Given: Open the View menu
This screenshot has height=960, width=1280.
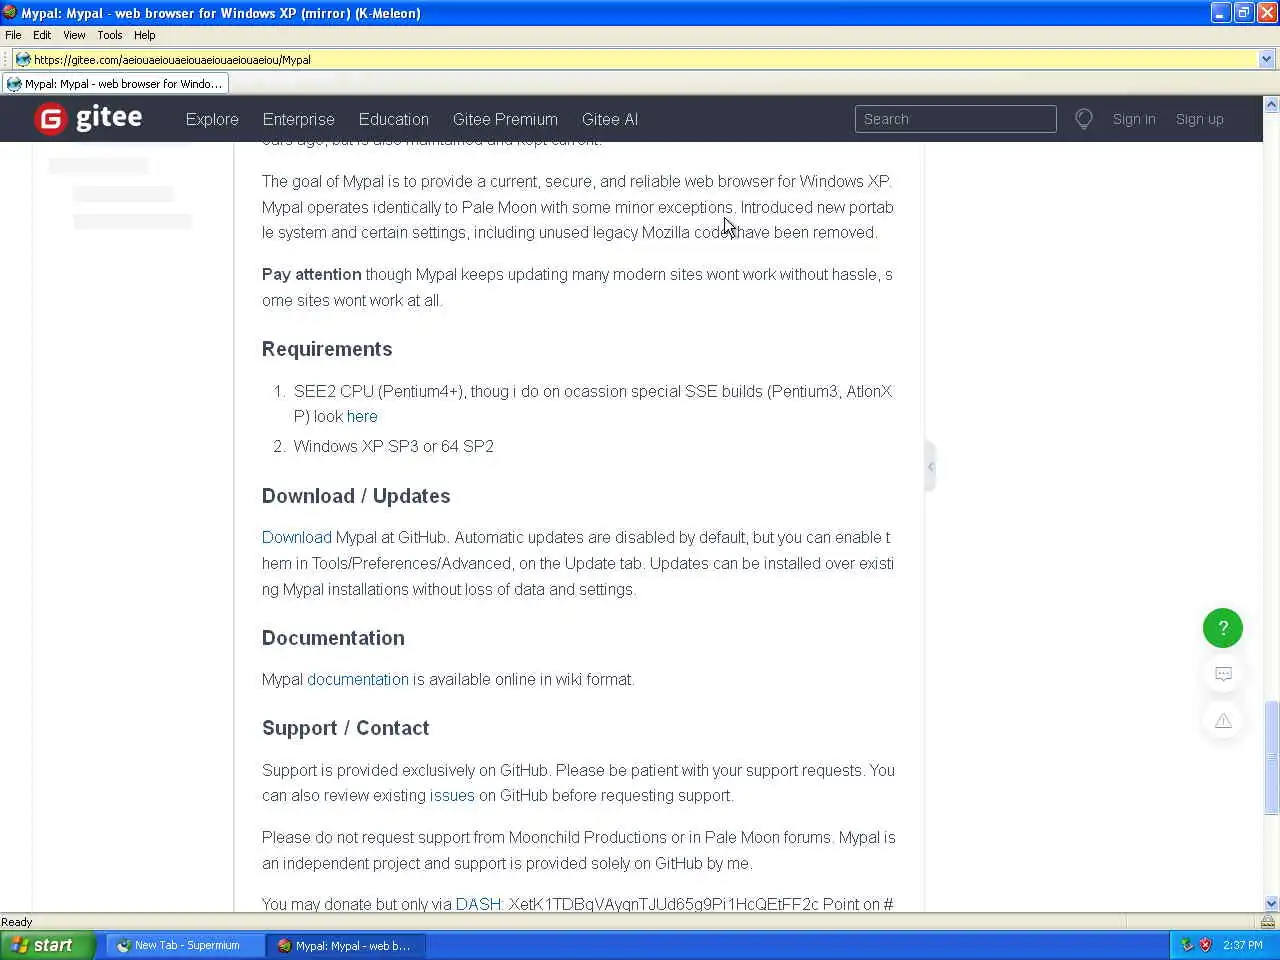Looking at the screenshot, I should pos(74,35).
